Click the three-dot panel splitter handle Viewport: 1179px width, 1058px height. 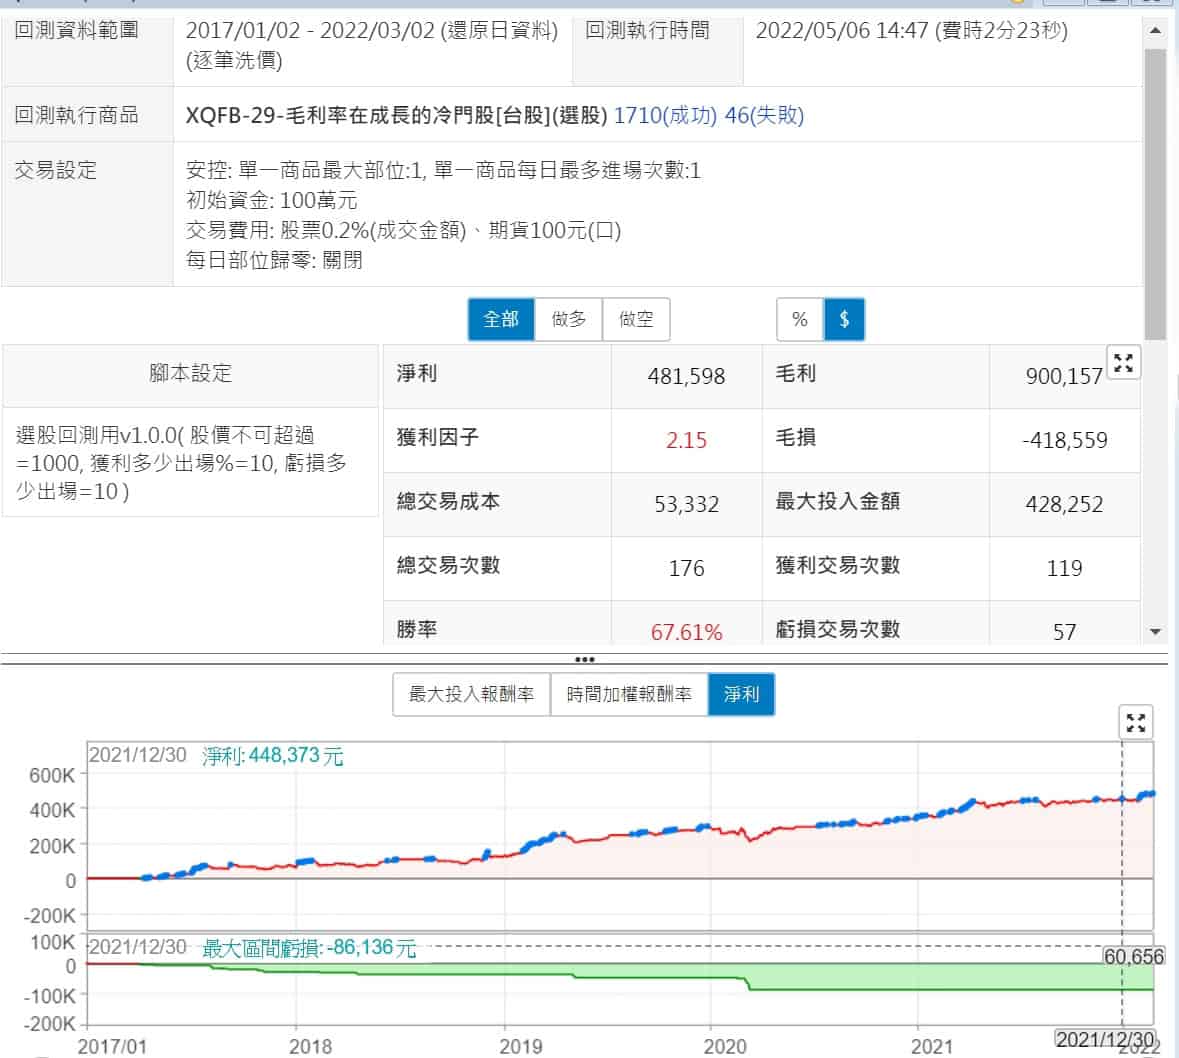(x=585, y=660)
